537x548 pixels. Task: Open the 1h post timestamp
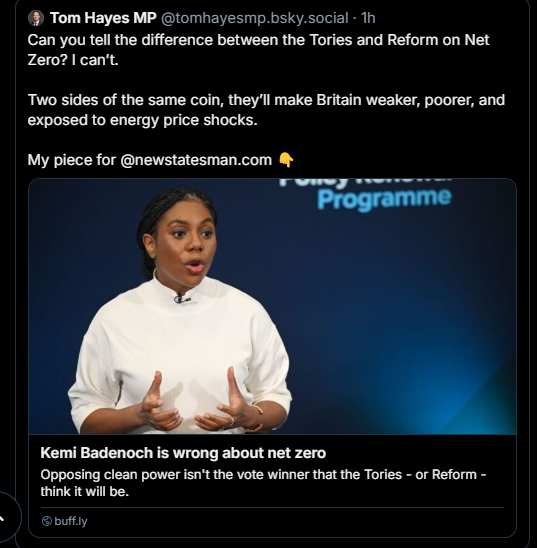pos(368,18)
